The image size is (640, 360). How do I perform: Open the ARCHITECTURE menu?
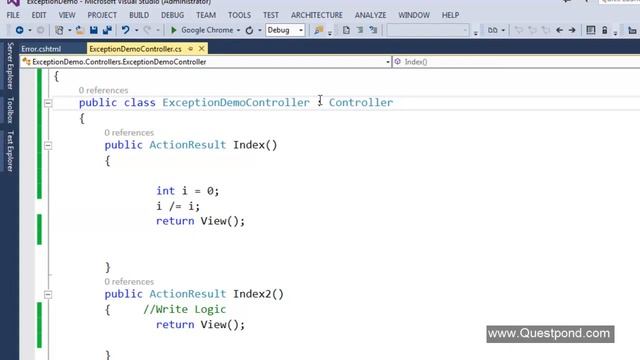(x=317, y=15)
